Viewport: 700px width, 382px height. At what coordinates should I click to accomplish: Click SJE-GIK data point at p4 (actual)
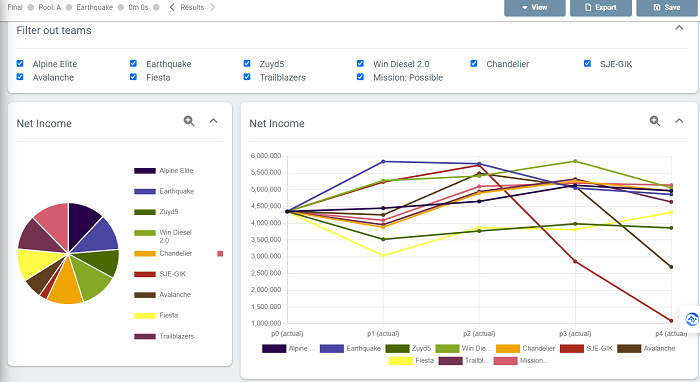click(671, 320)
